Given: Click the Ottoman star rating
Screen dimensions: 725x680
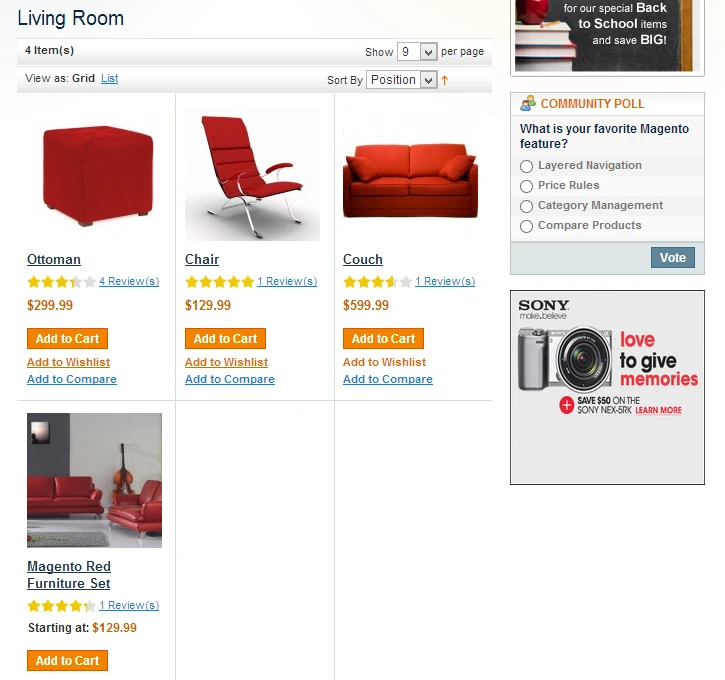Looking at the screenshot, I should pos(61,282).
